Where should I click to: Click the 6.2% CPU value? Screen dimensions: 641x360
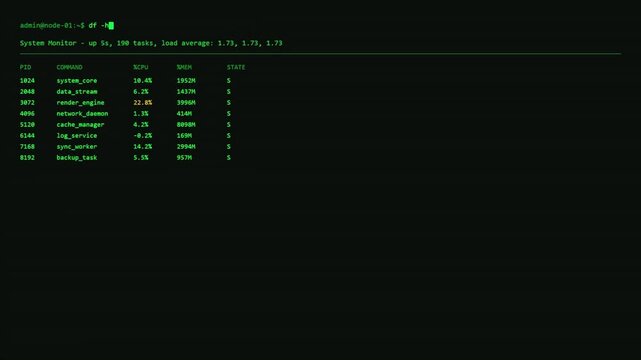coord(141,92)
